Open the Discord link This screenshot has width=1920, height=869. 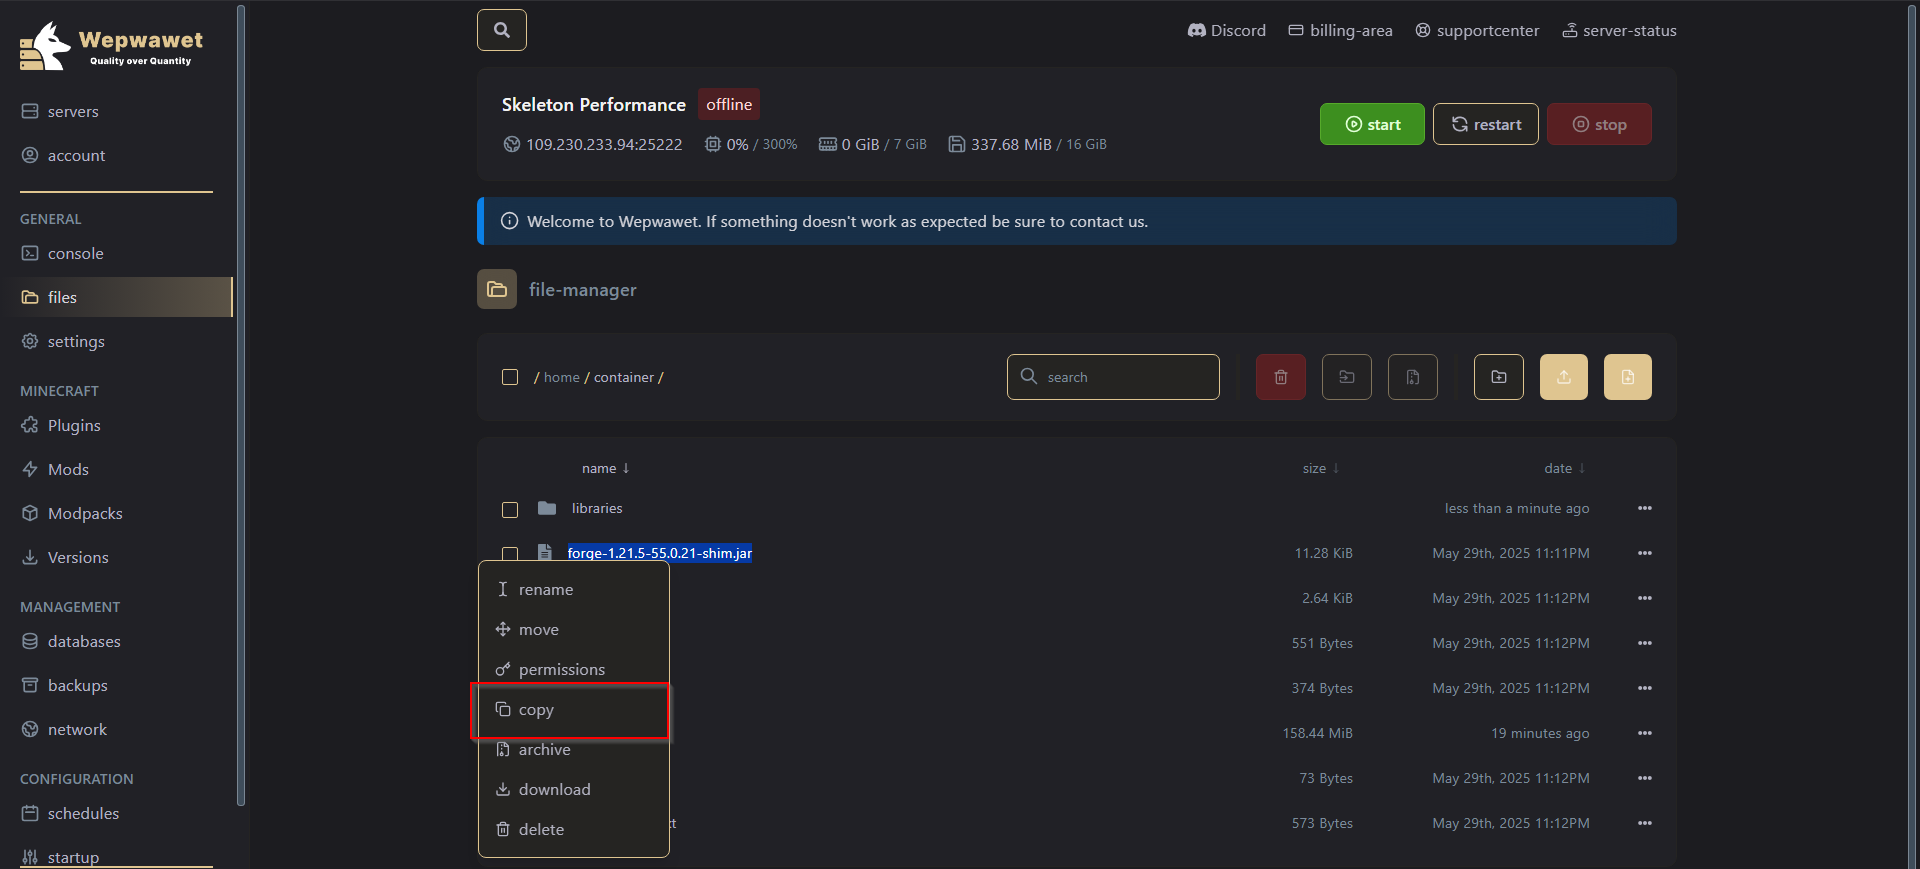coord(1226,31)
